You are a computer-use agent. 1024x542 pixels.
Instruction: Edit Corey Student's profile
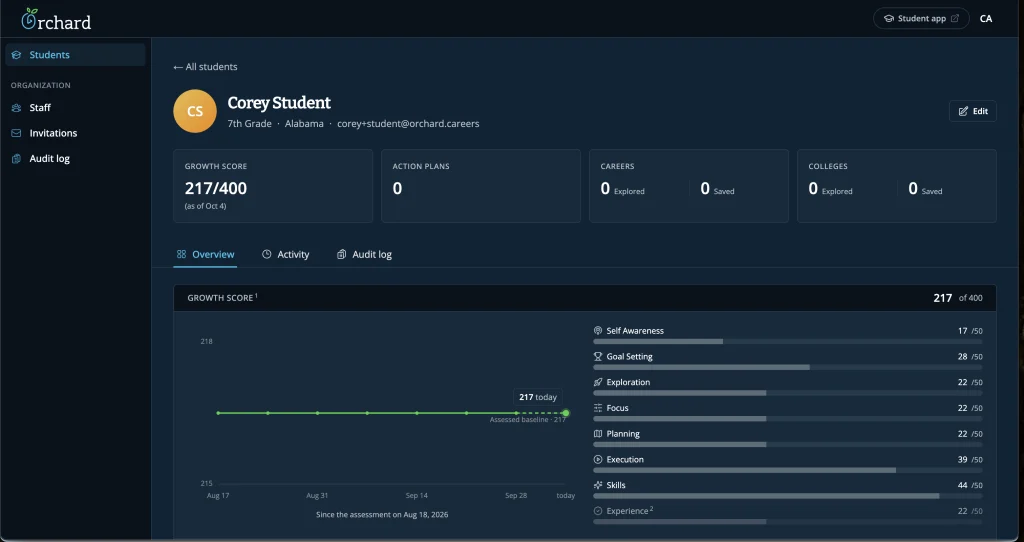tap(972, 111)
